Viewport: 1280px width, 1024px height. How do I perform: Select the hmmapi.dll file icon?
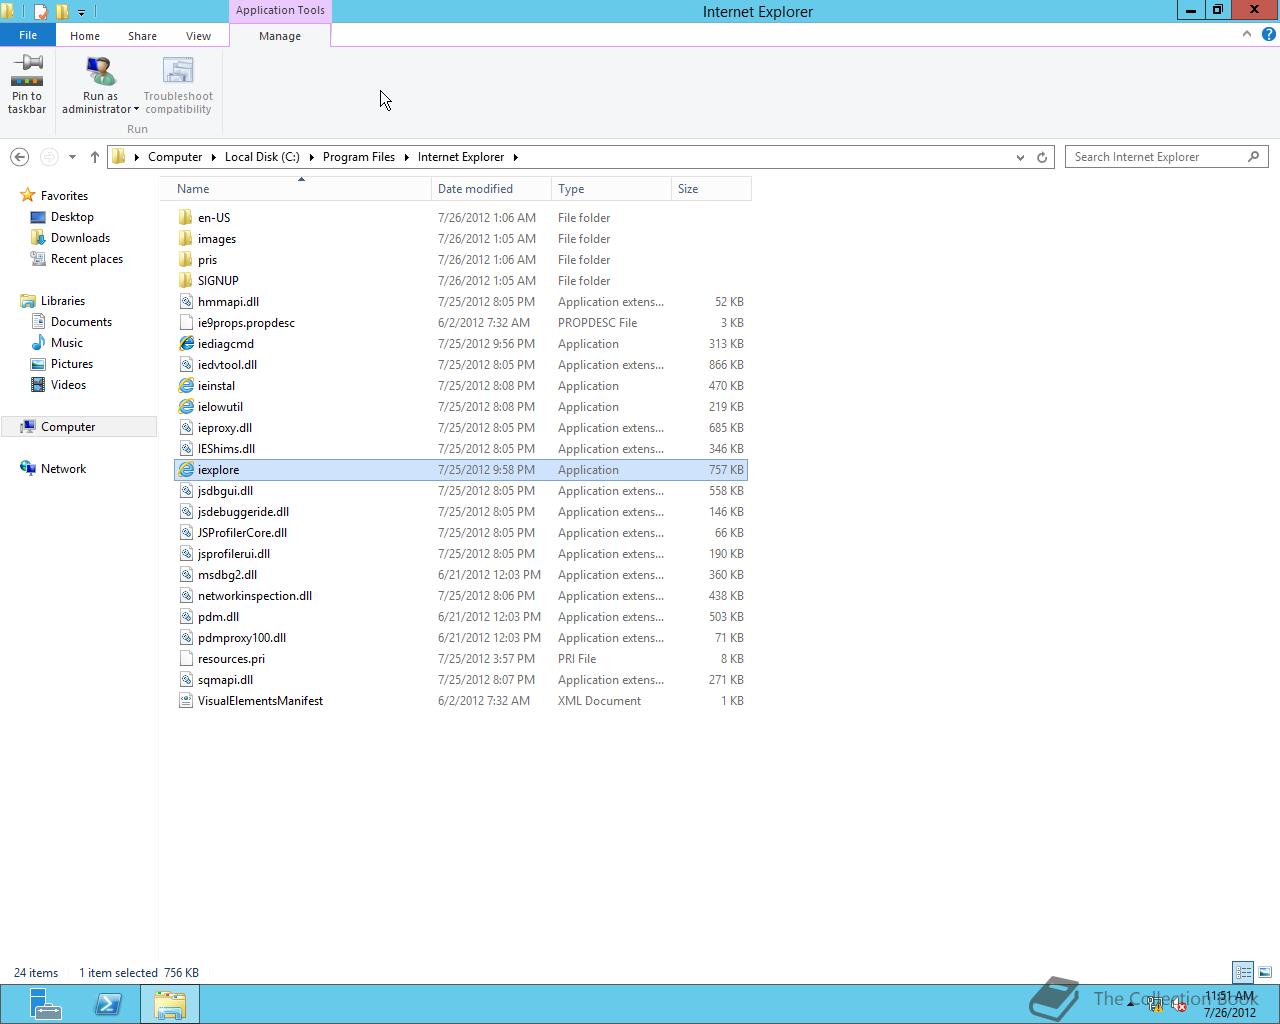[185, 301]
